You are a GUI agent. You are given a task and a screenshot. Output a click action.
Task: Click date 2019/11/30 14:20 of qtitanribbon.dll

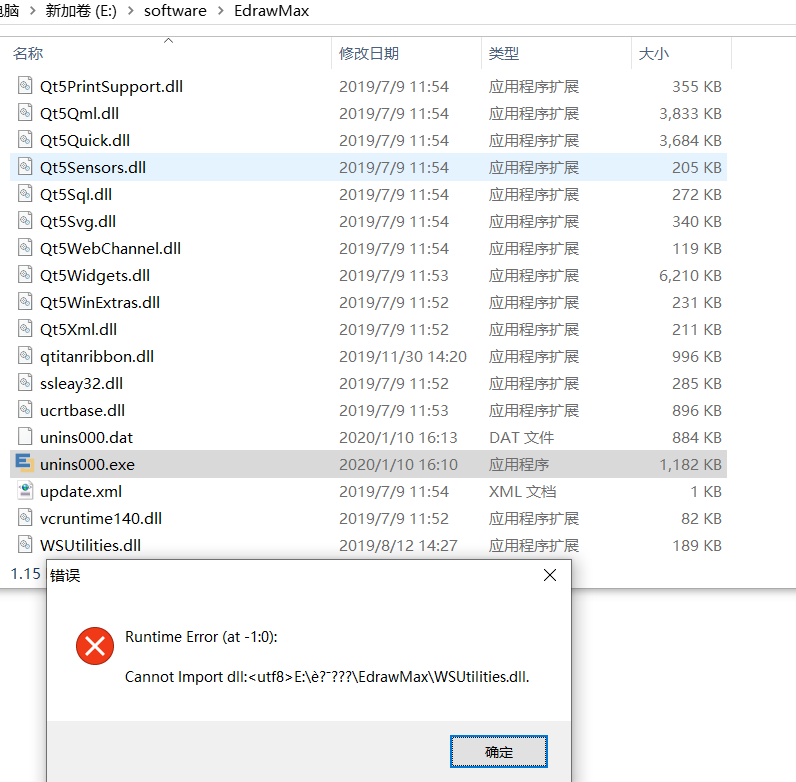(403, 356)
